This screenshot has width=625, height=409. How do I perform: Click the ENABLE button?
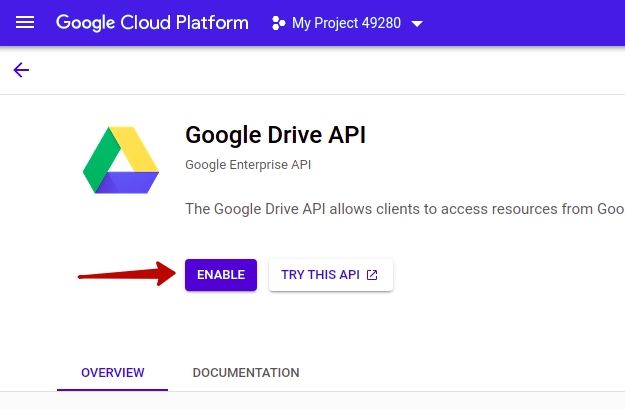pyautogui.click(x=221, y=275)
